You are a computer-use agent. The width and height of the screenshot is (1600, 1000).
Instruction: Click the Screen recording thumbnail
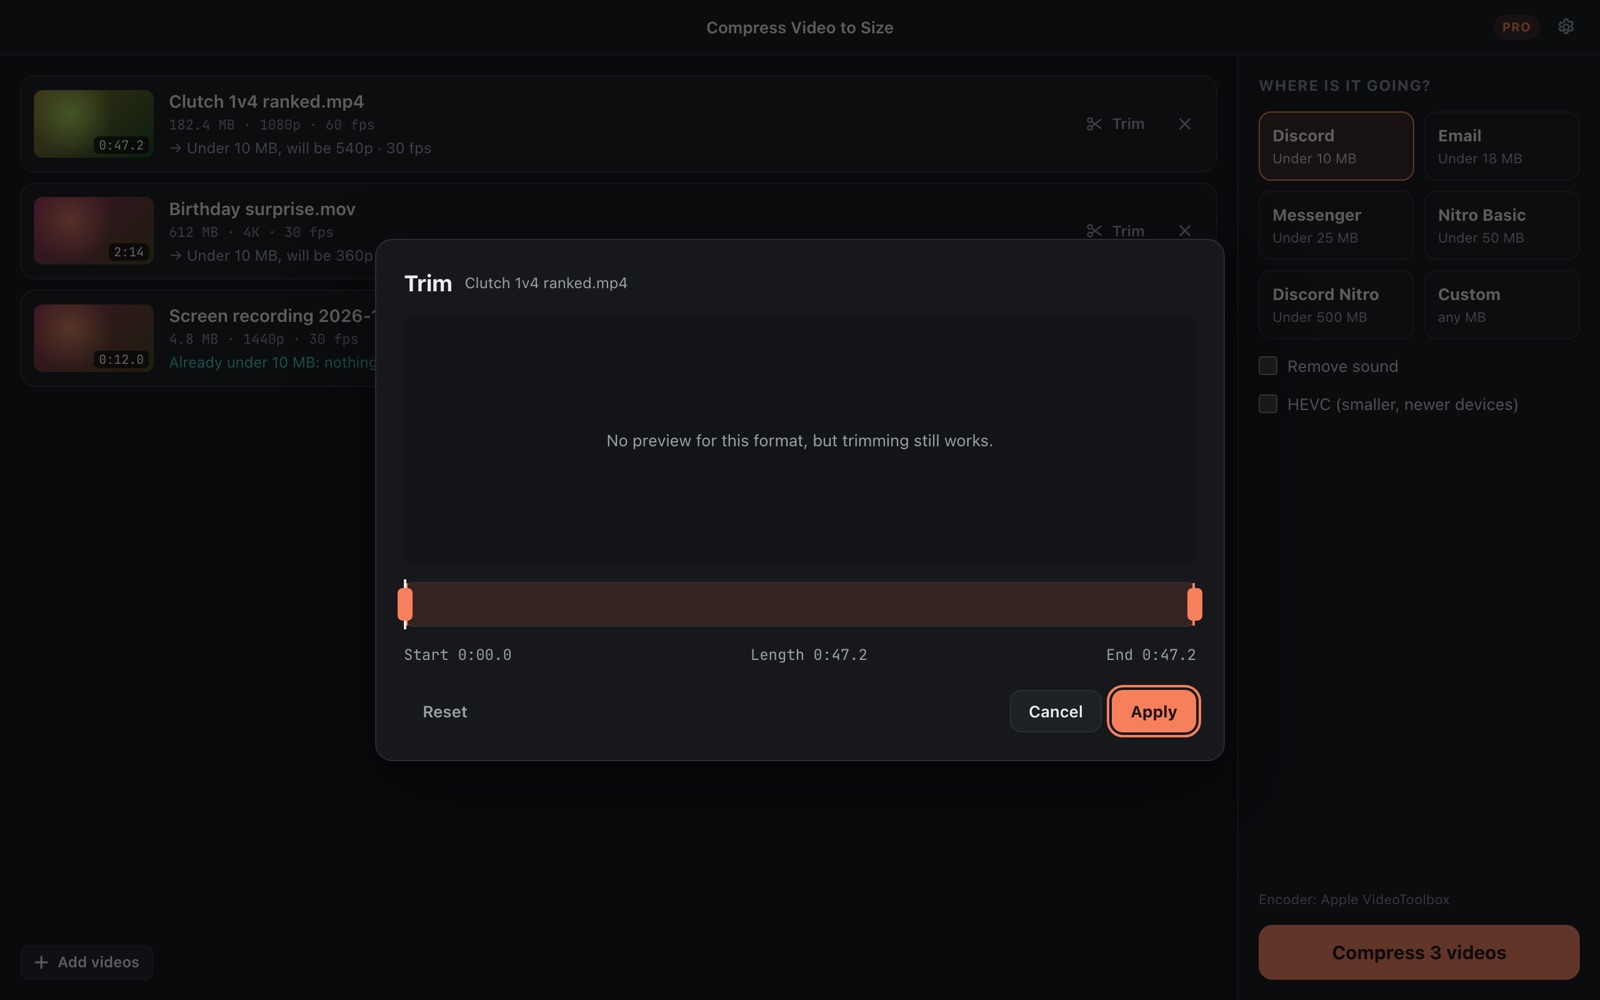(94, 338)
